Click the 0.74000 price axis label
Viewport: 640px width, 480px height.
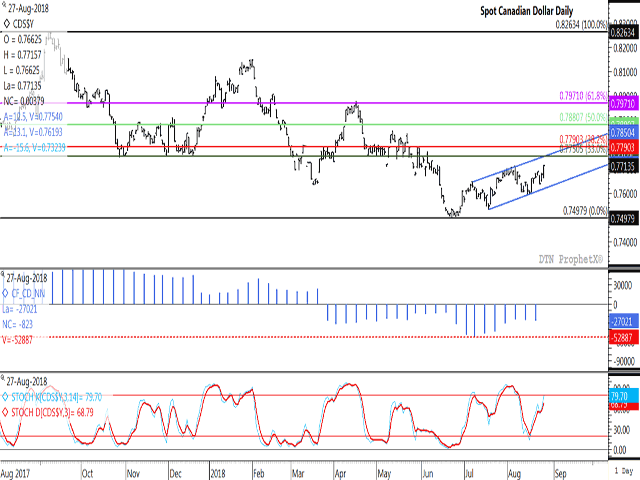pyautogui.click(x=625, y=242)
